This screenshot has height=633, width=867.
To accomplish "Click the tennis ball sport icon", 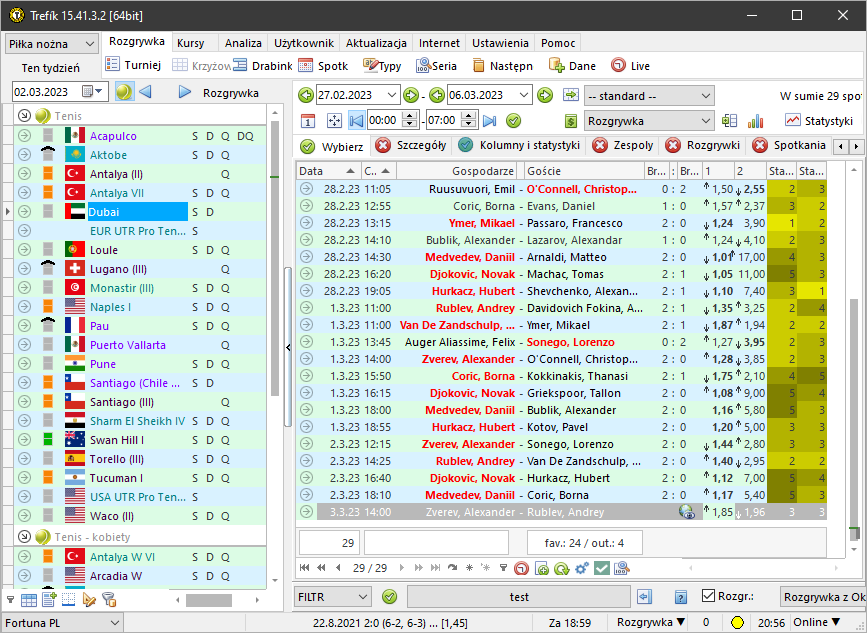I will point(123,92).
